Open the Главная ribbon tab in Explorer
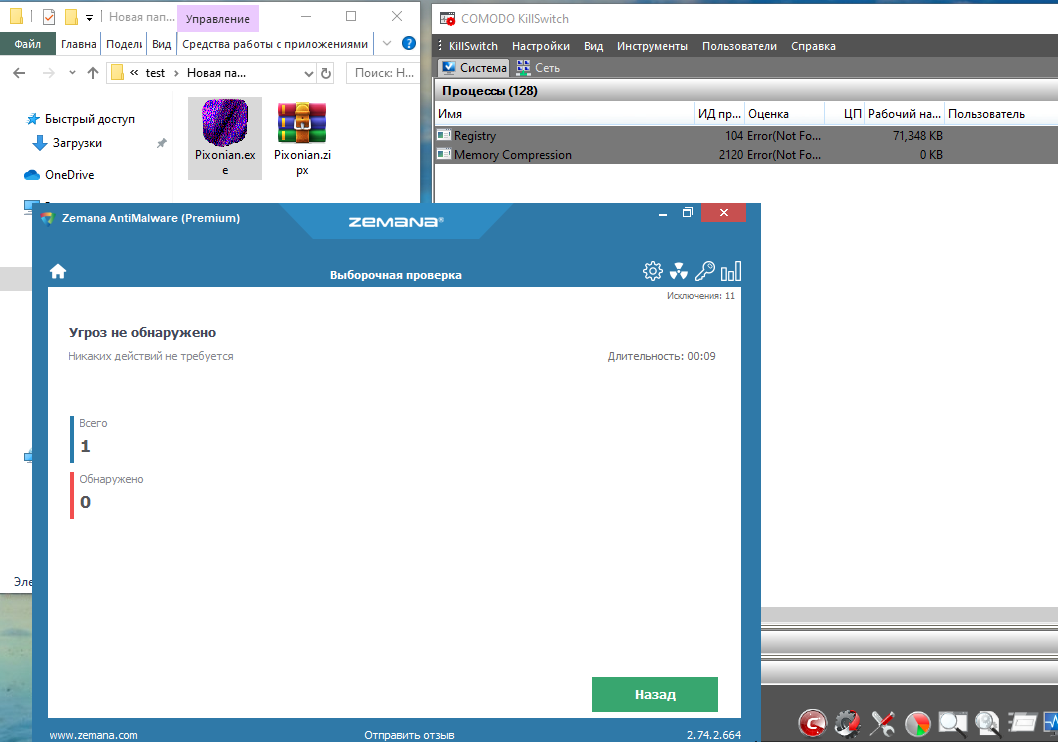 [x=78, y=44]
